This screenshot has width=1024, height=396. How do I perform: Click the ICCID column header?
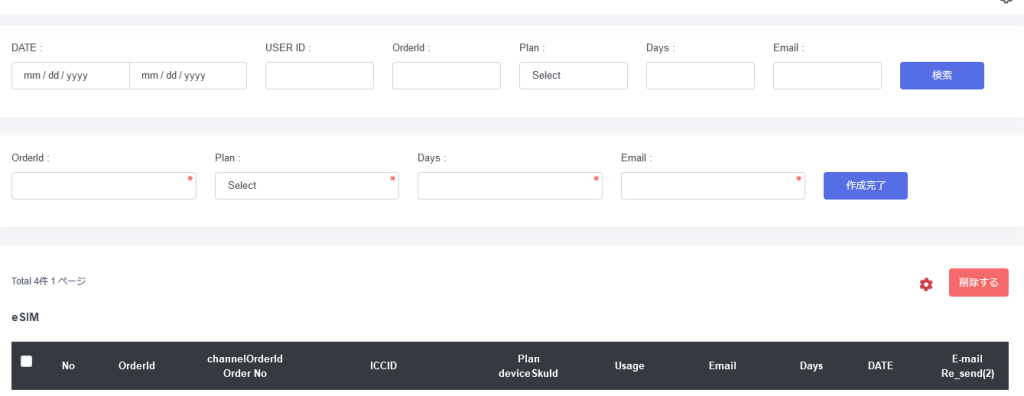[383, 366]
